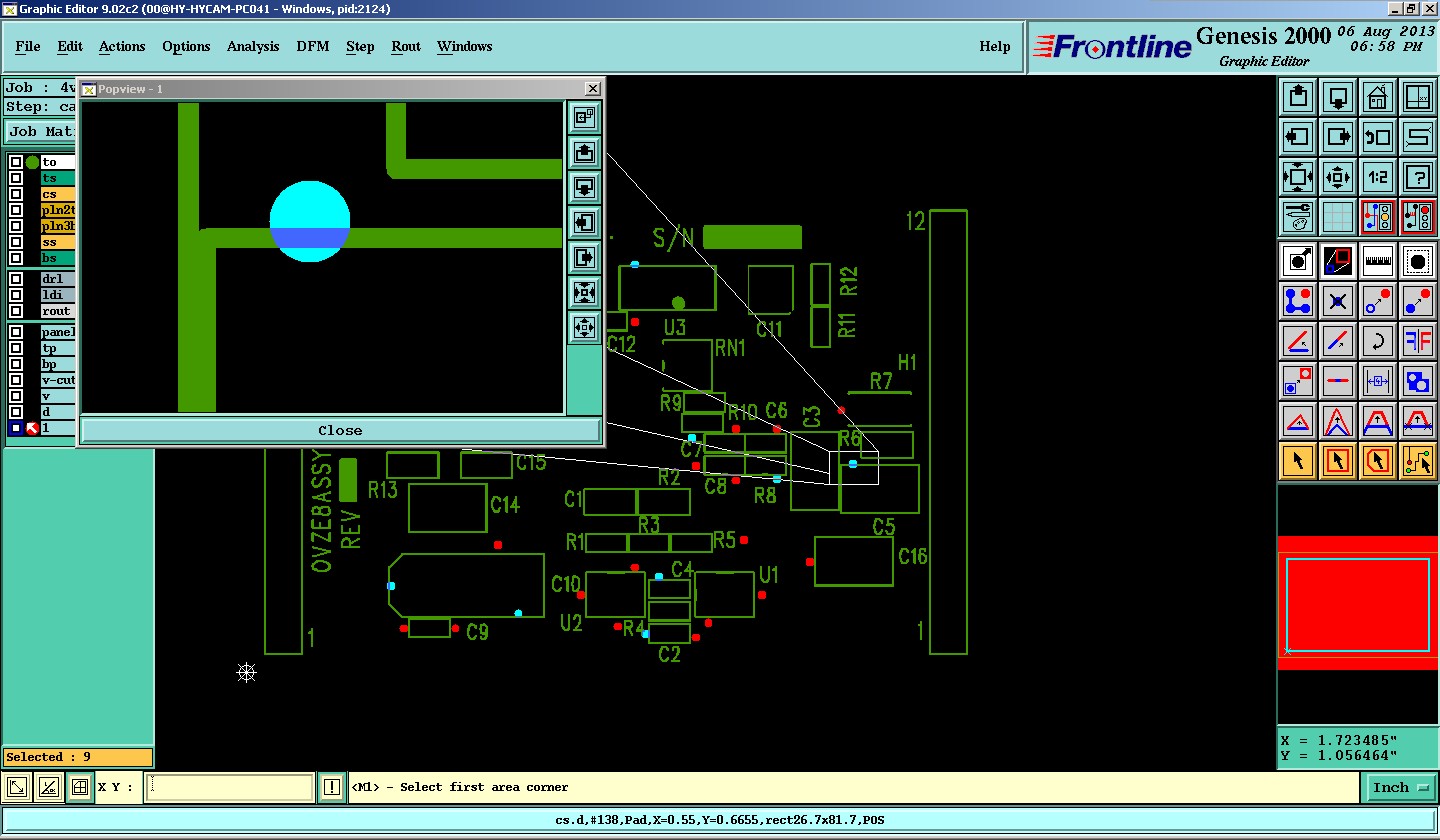Click the exclamation mark button near XY field
This screenshot has height=840, width=1440.
(332, 788)
